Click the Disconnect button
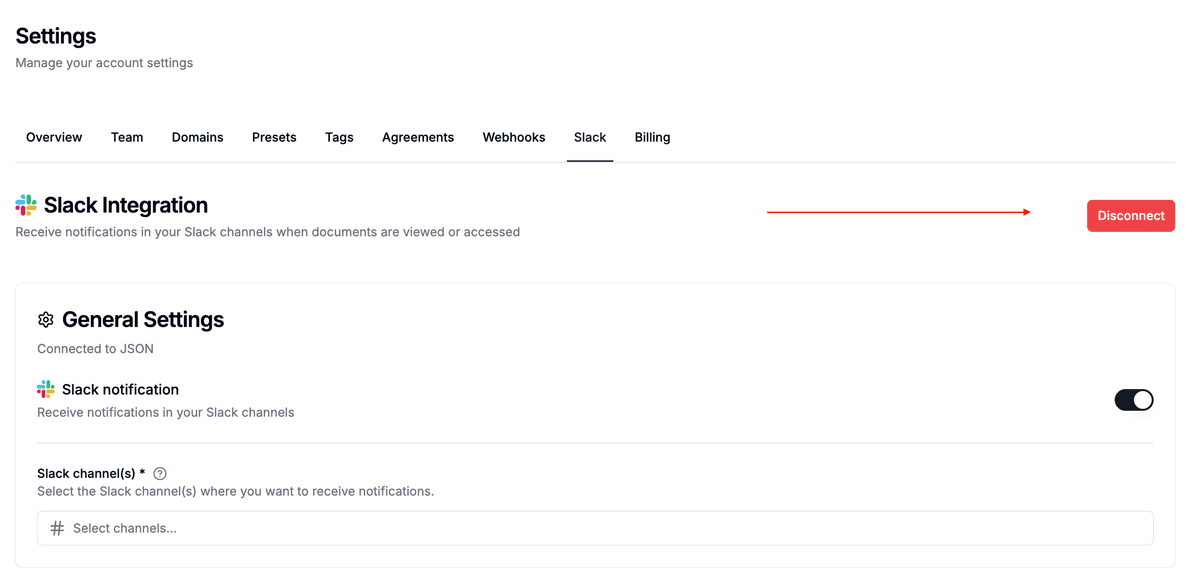 point(1131,215)
